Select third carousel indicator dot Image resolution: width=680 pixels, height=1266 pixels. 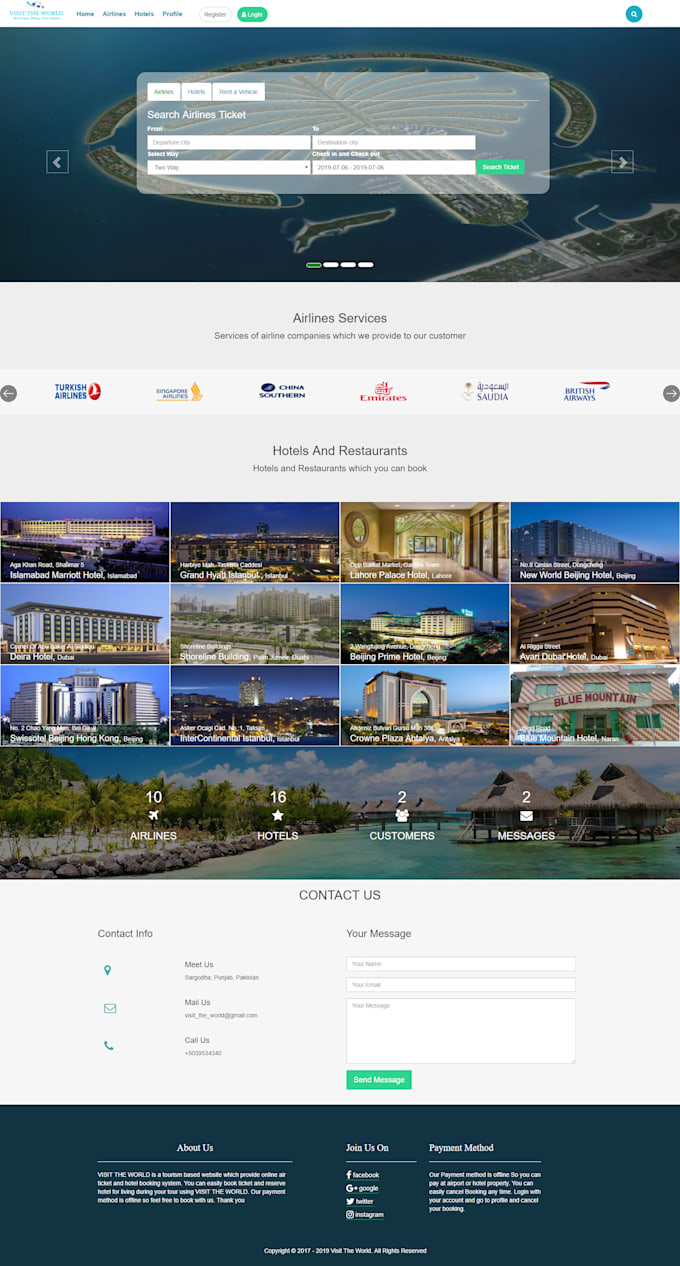pos(348,265)
